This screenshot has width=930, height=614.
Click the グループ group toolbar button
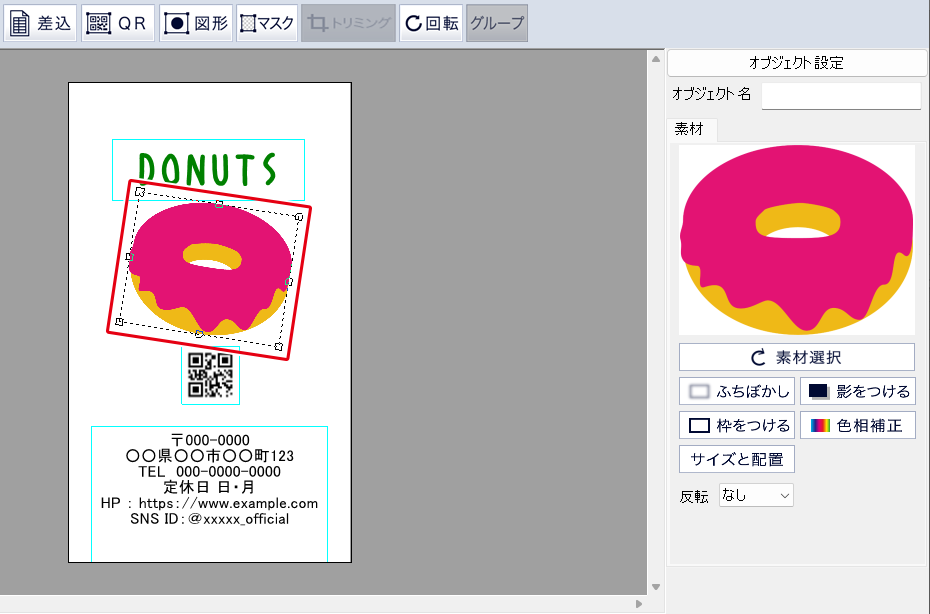497,23
